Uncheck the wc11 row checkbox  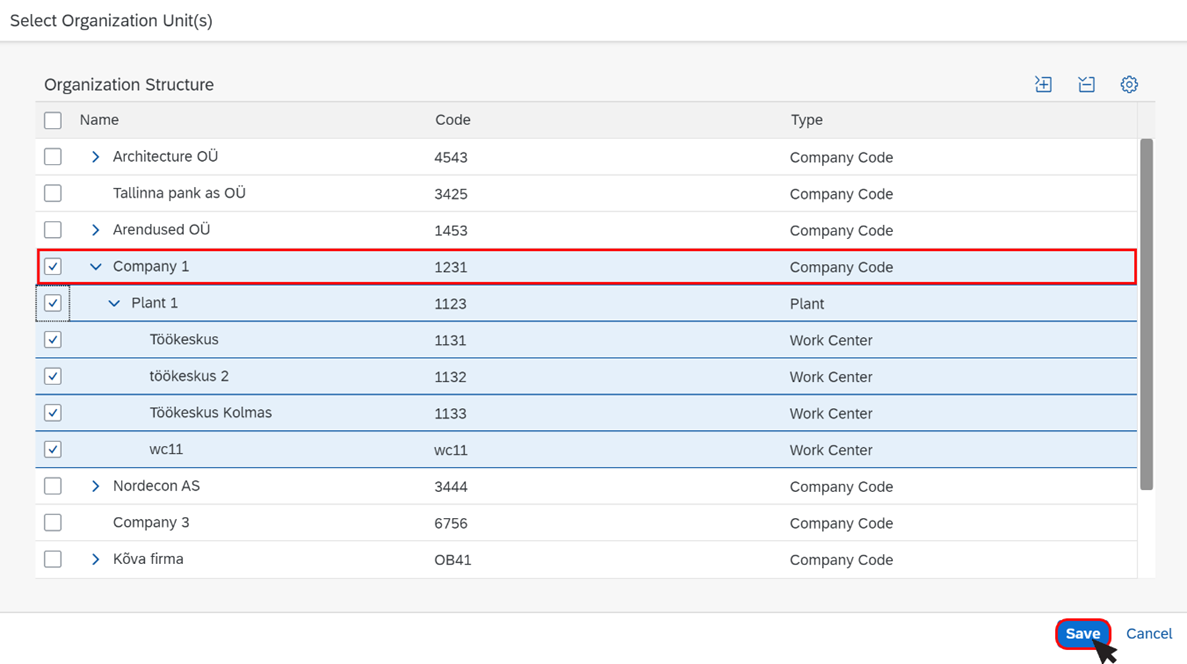tap(53, 449)
